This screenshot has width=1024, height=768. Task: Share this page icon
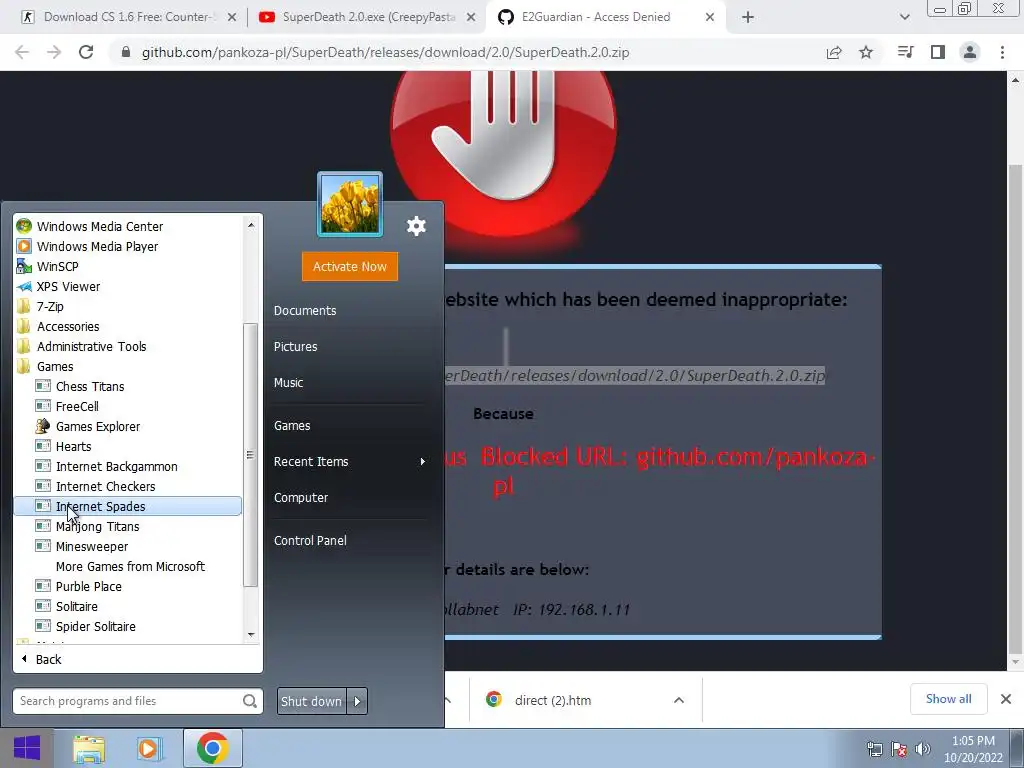click(x=834, y=52)
